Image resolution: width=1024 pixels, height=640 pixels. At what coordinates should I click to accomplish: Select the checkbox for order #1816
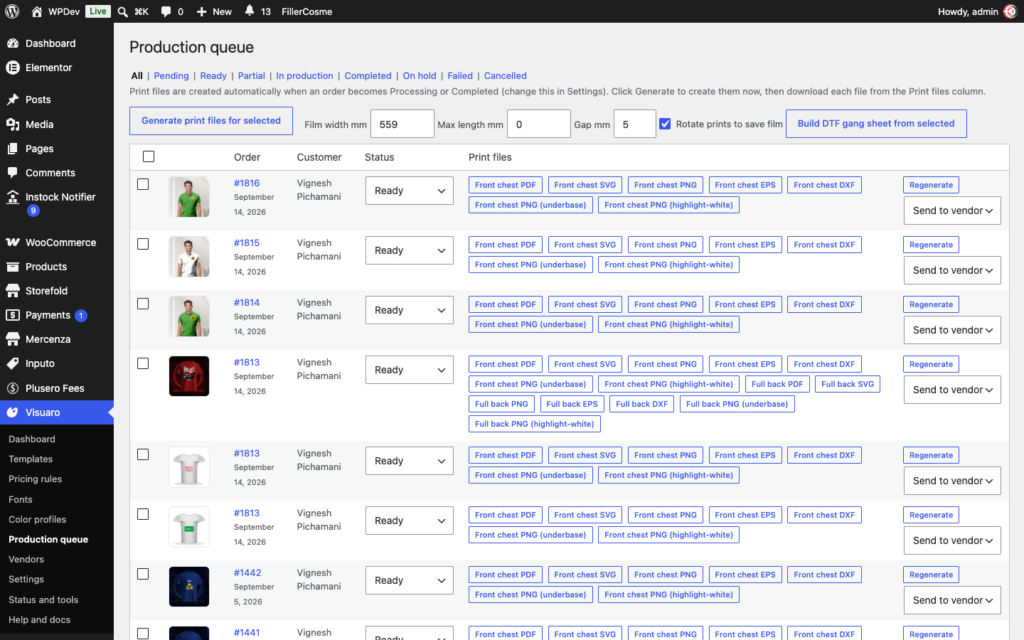pos(143,184)
